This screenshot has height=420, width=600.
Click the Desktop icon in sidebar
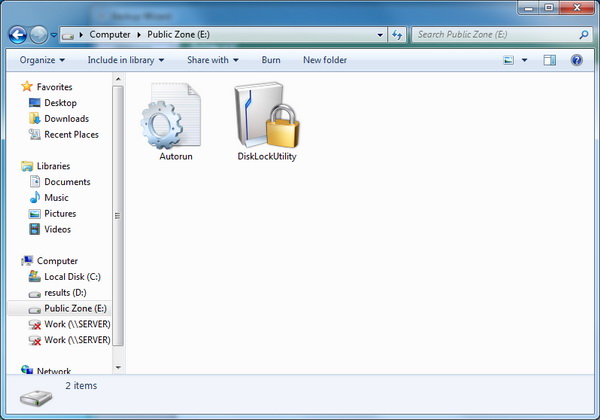pos(34,103)
